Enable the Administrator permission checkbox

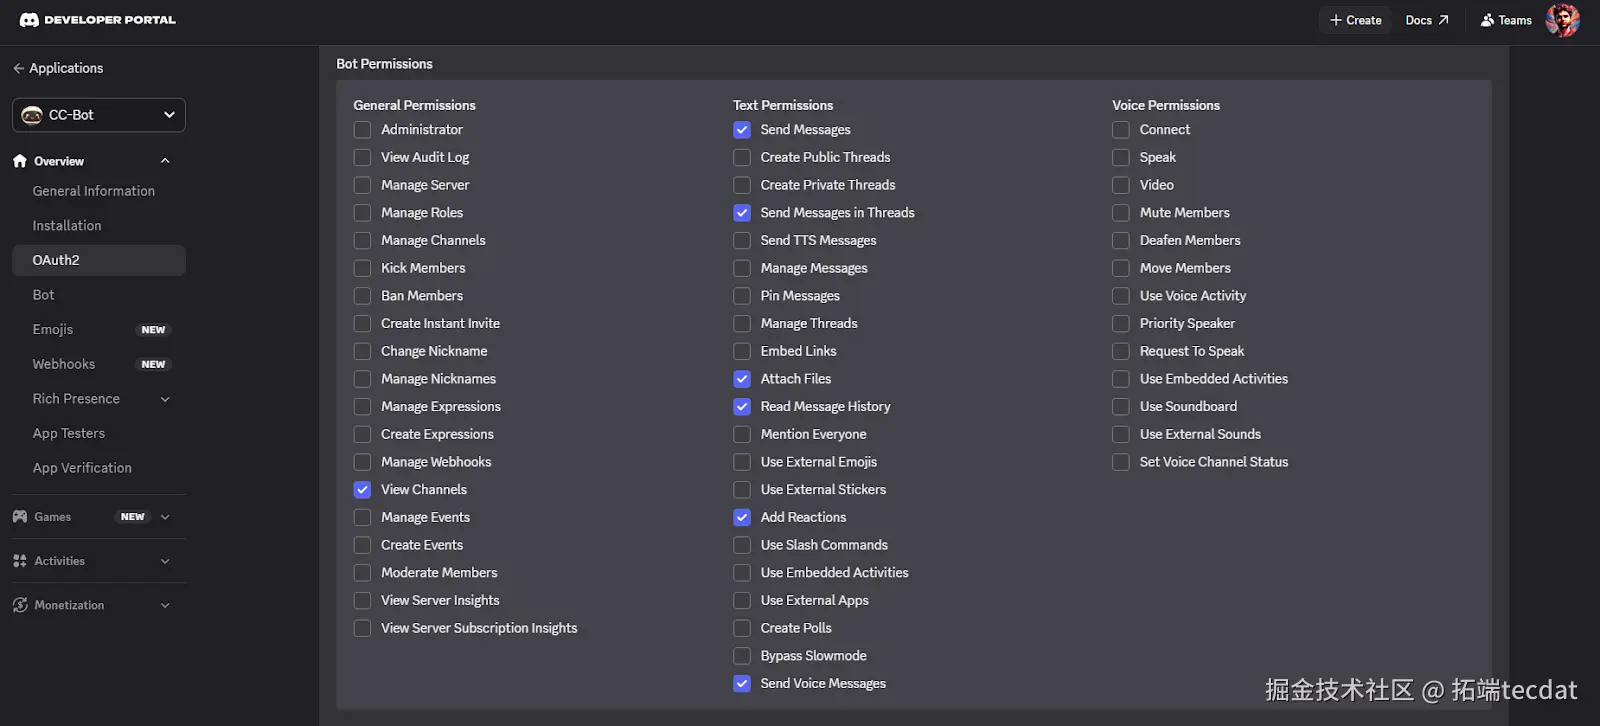click(x=362, y=130)
